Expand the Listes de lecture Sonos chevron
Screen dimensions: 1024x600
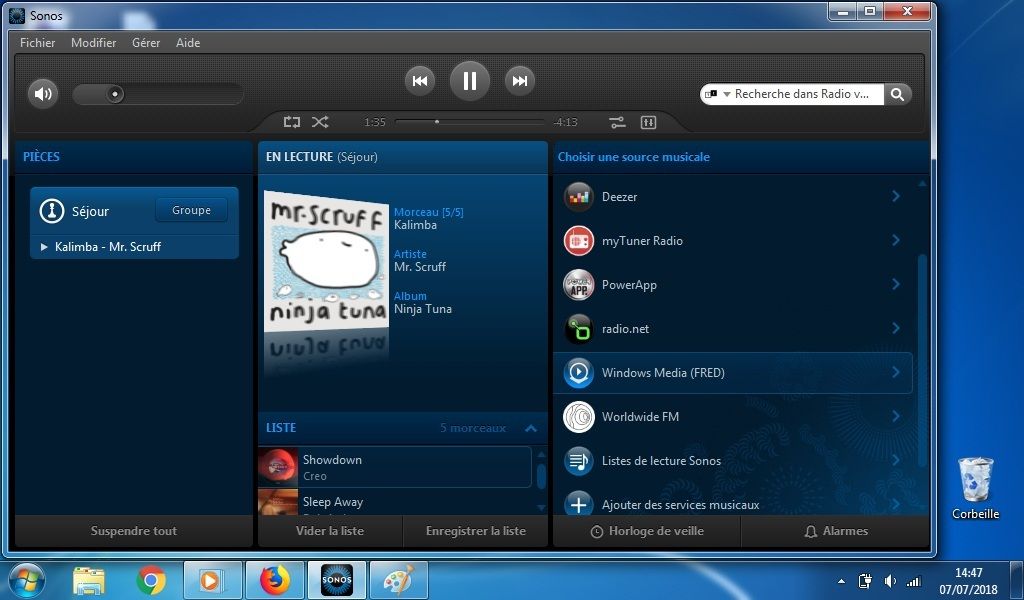pos(896,461)
